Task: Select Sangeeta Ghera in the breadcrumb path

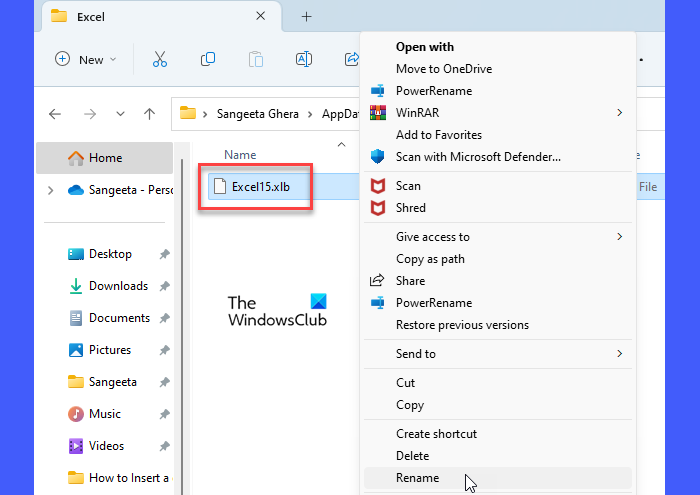Action: [258, 114]
